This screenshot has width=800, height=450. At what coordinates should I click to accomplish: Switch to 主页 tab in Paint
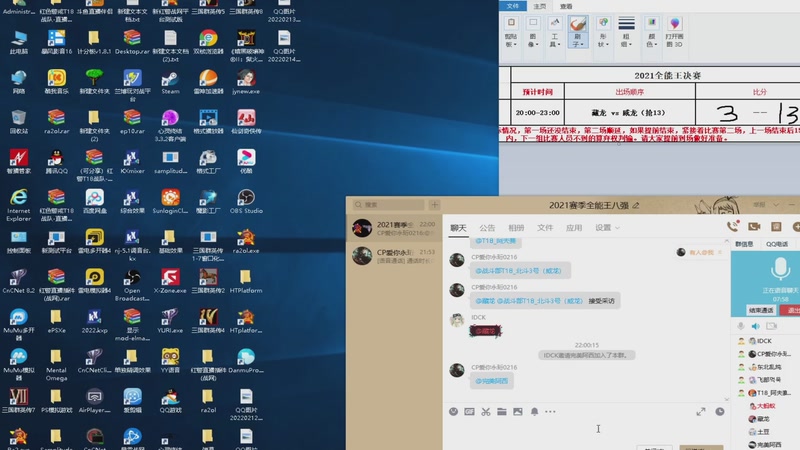(540, 6)
